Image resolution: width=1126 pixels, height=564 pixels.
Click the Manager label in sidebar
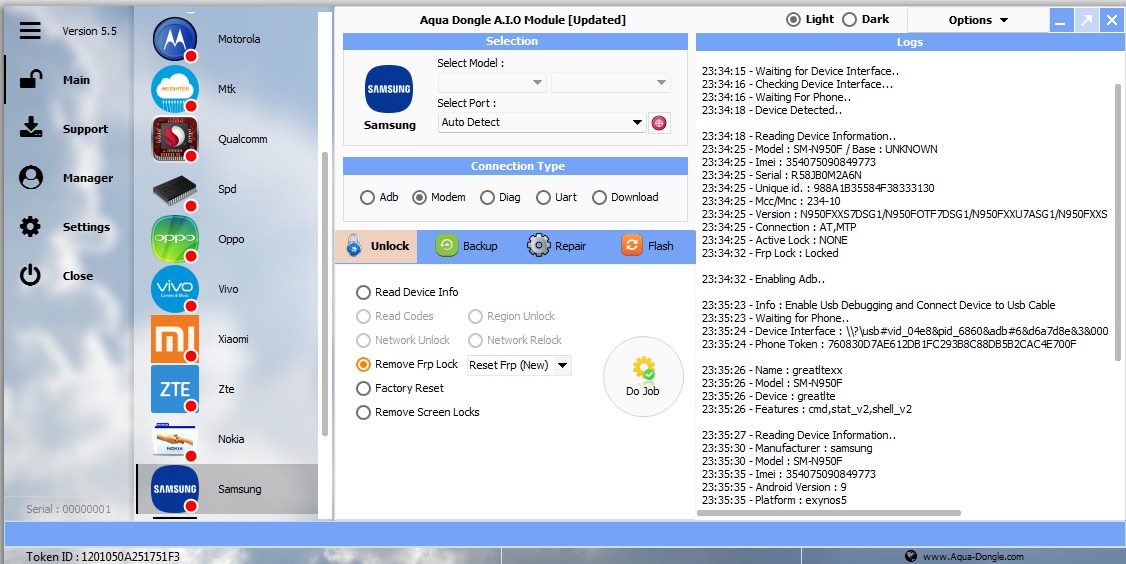coord(88,178)
